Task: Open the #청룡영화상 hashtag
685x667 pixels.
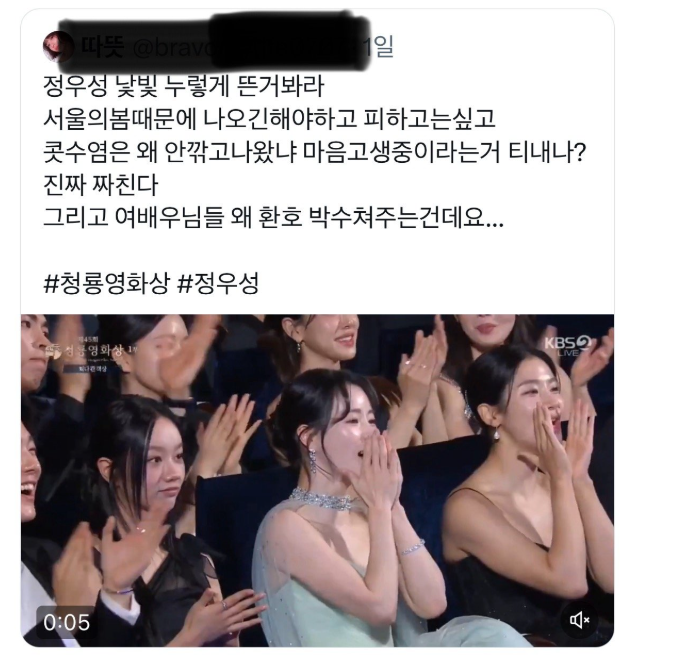Action: (x=106, y=284)
